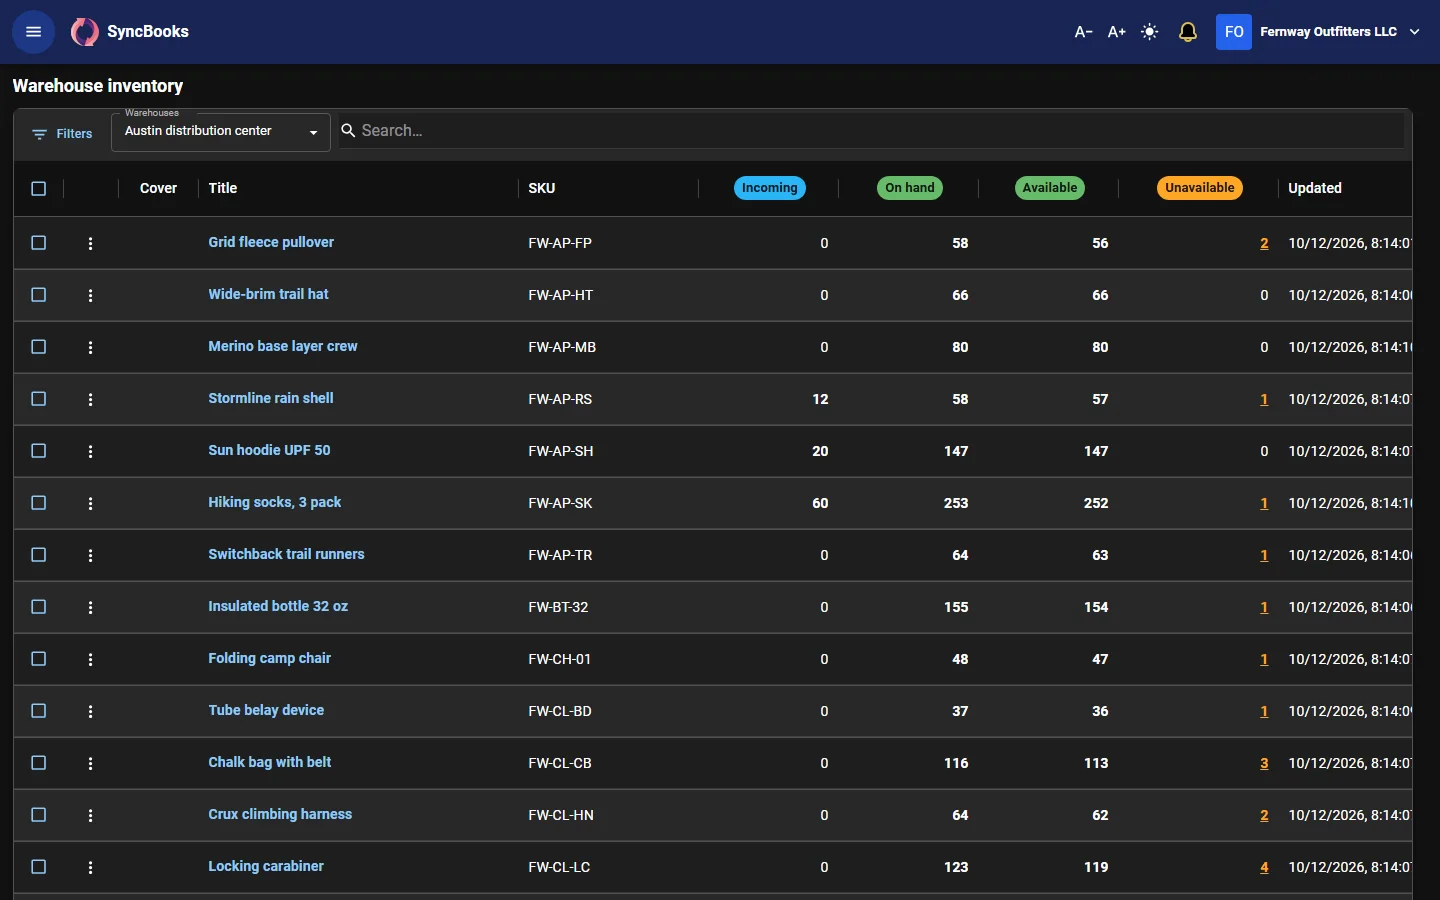
Task: Check the Wide-brim trail hat row
Action: click(x=39, y=295)
